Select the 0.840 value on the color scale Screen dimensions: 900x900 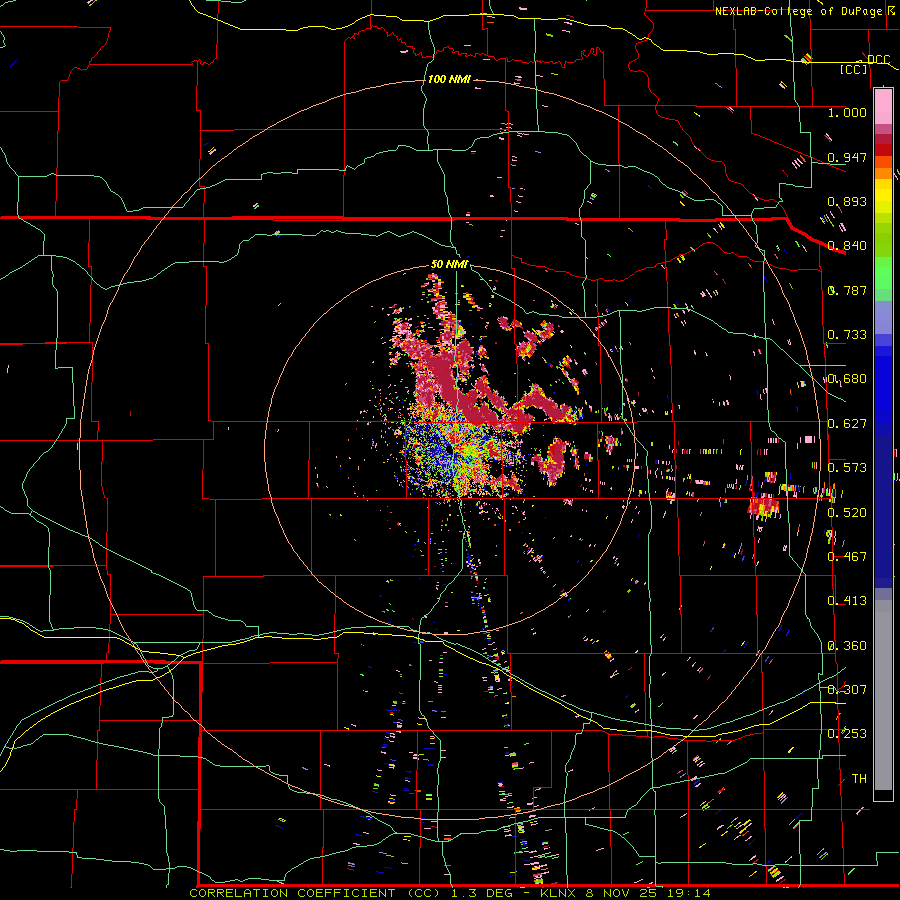[847, 246]
